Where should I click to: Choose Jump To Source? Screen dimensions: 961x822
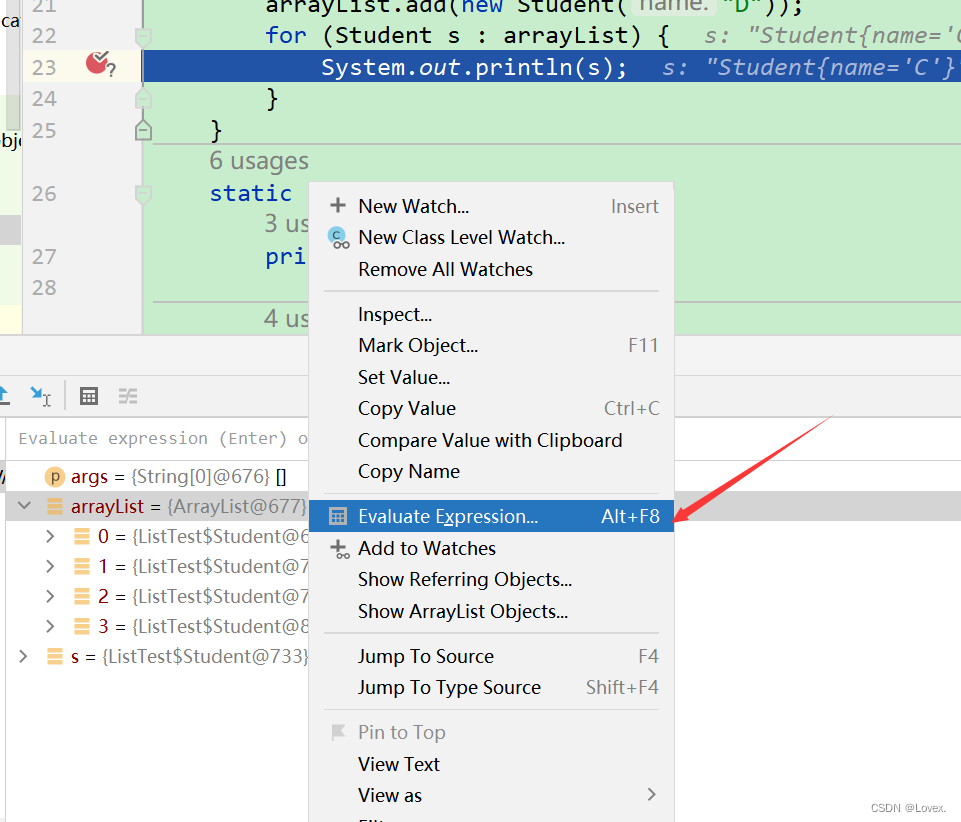[491, 656]
